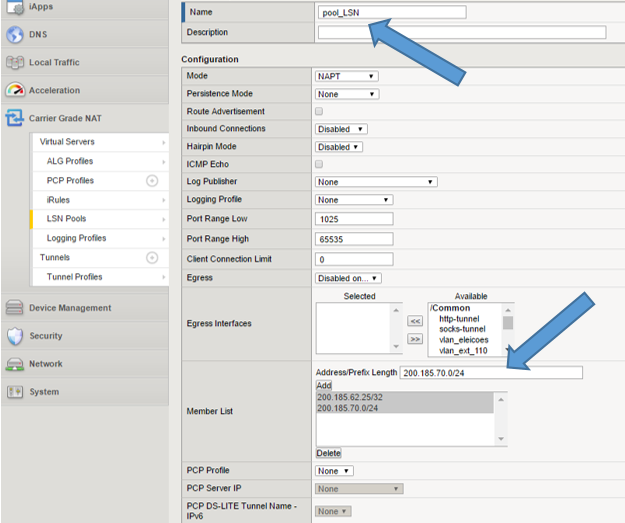Click the Acceleration gauge icon
Image resolution: width=625 pixels, height=523 pixels.
pos(14,90)
